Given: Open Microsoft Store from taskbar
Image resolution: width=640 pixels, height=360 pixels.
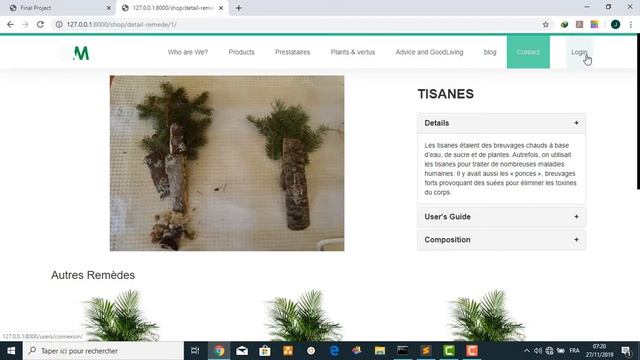Looking at the screenshot, I should click(265, 351).
